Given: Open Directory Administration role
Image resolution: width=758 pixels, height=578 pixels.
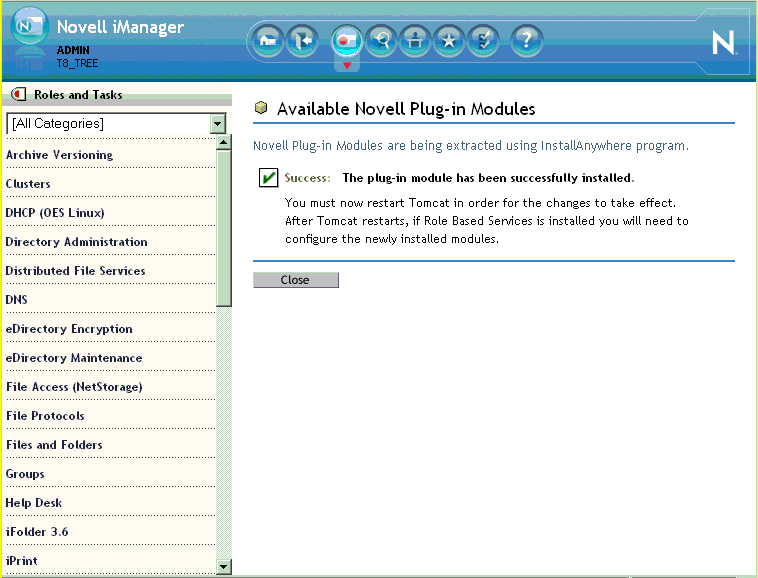Looking at the screenshot, I should point(76,242).
